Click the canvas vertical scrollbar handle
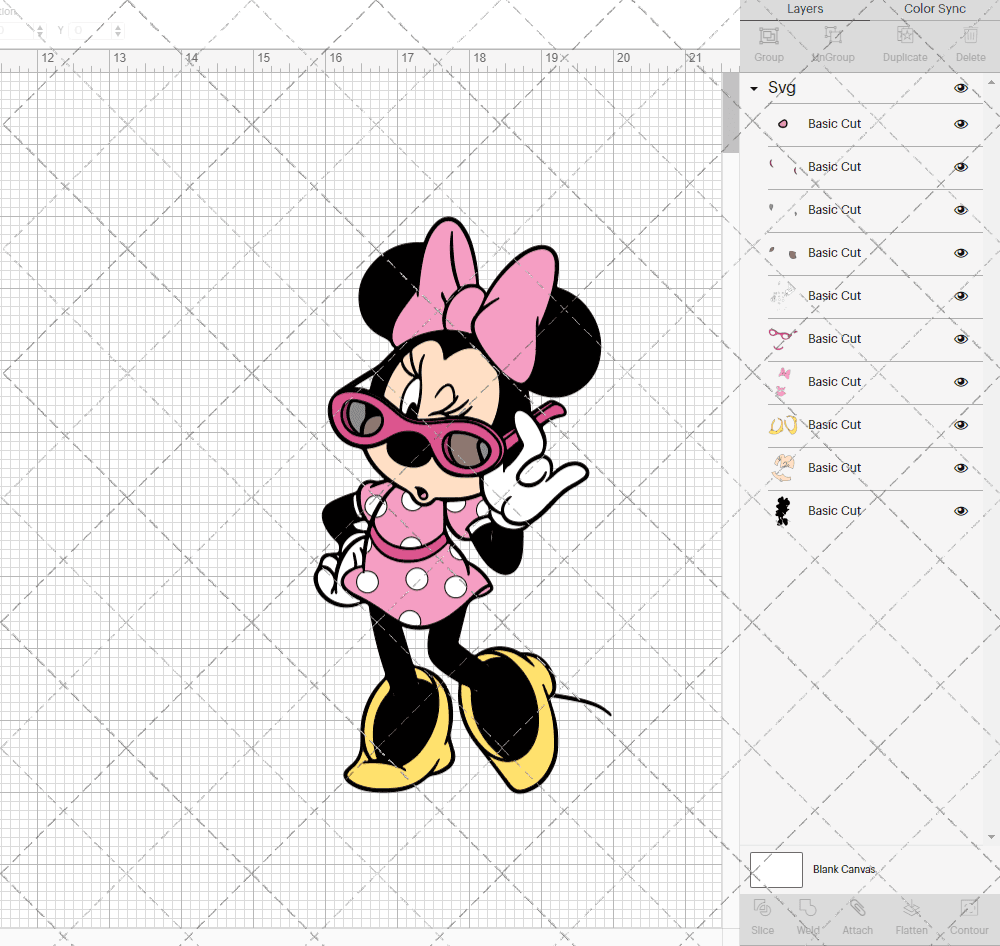Viewport: 1000px width, 946px height. (x=730, y=112)
